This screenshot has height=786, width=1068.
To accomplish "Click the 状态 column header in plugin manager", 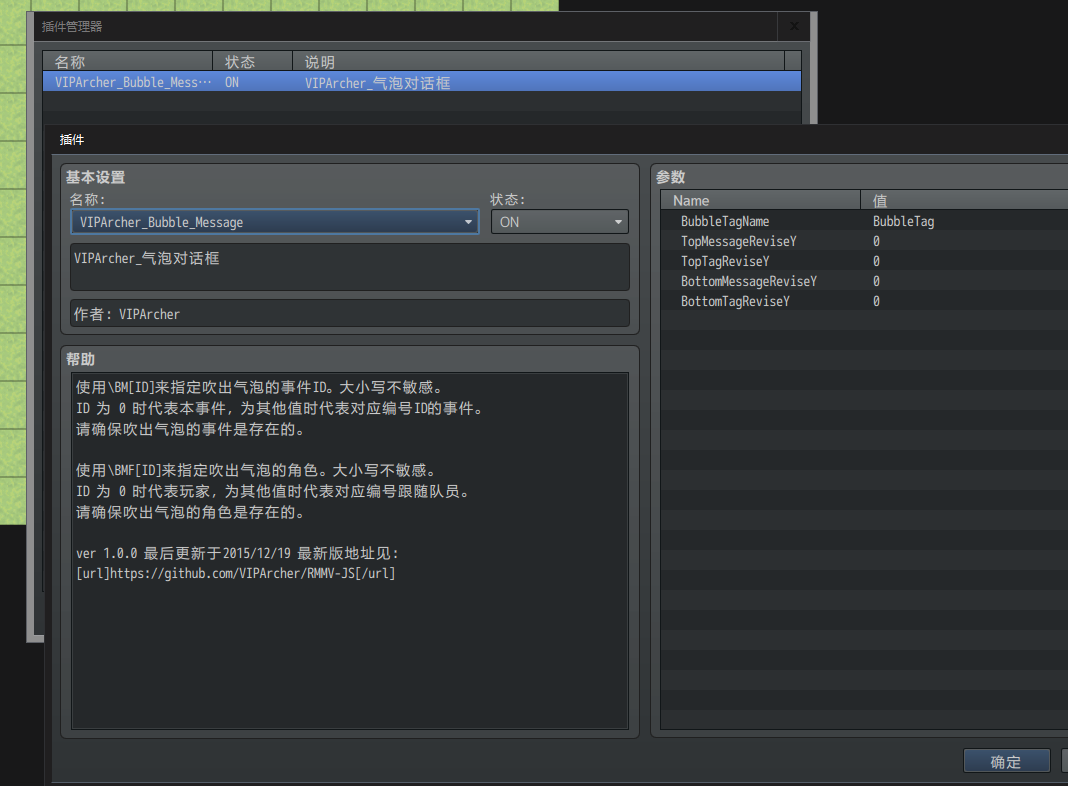I will click(252, 61).
